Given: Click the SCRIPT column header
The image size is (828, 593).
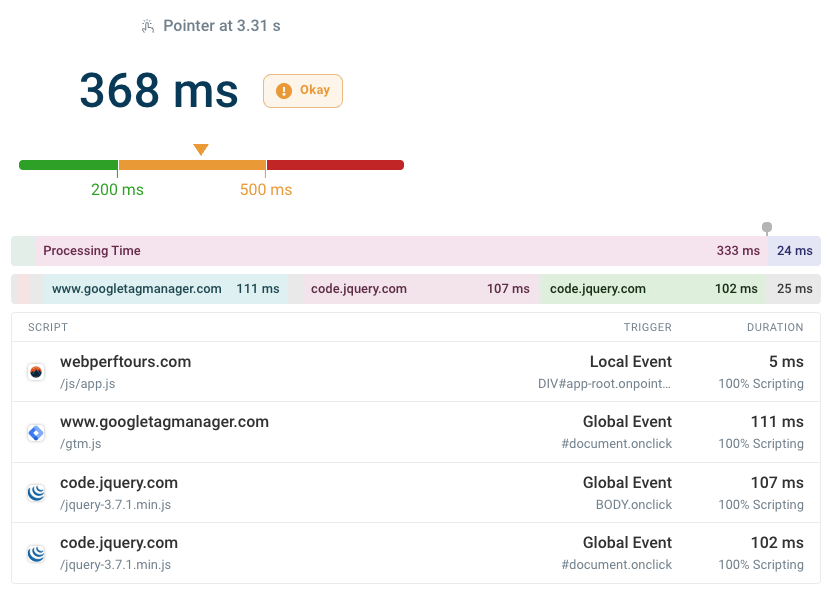Looking at the screenshot, I should [x=48, y=327].
